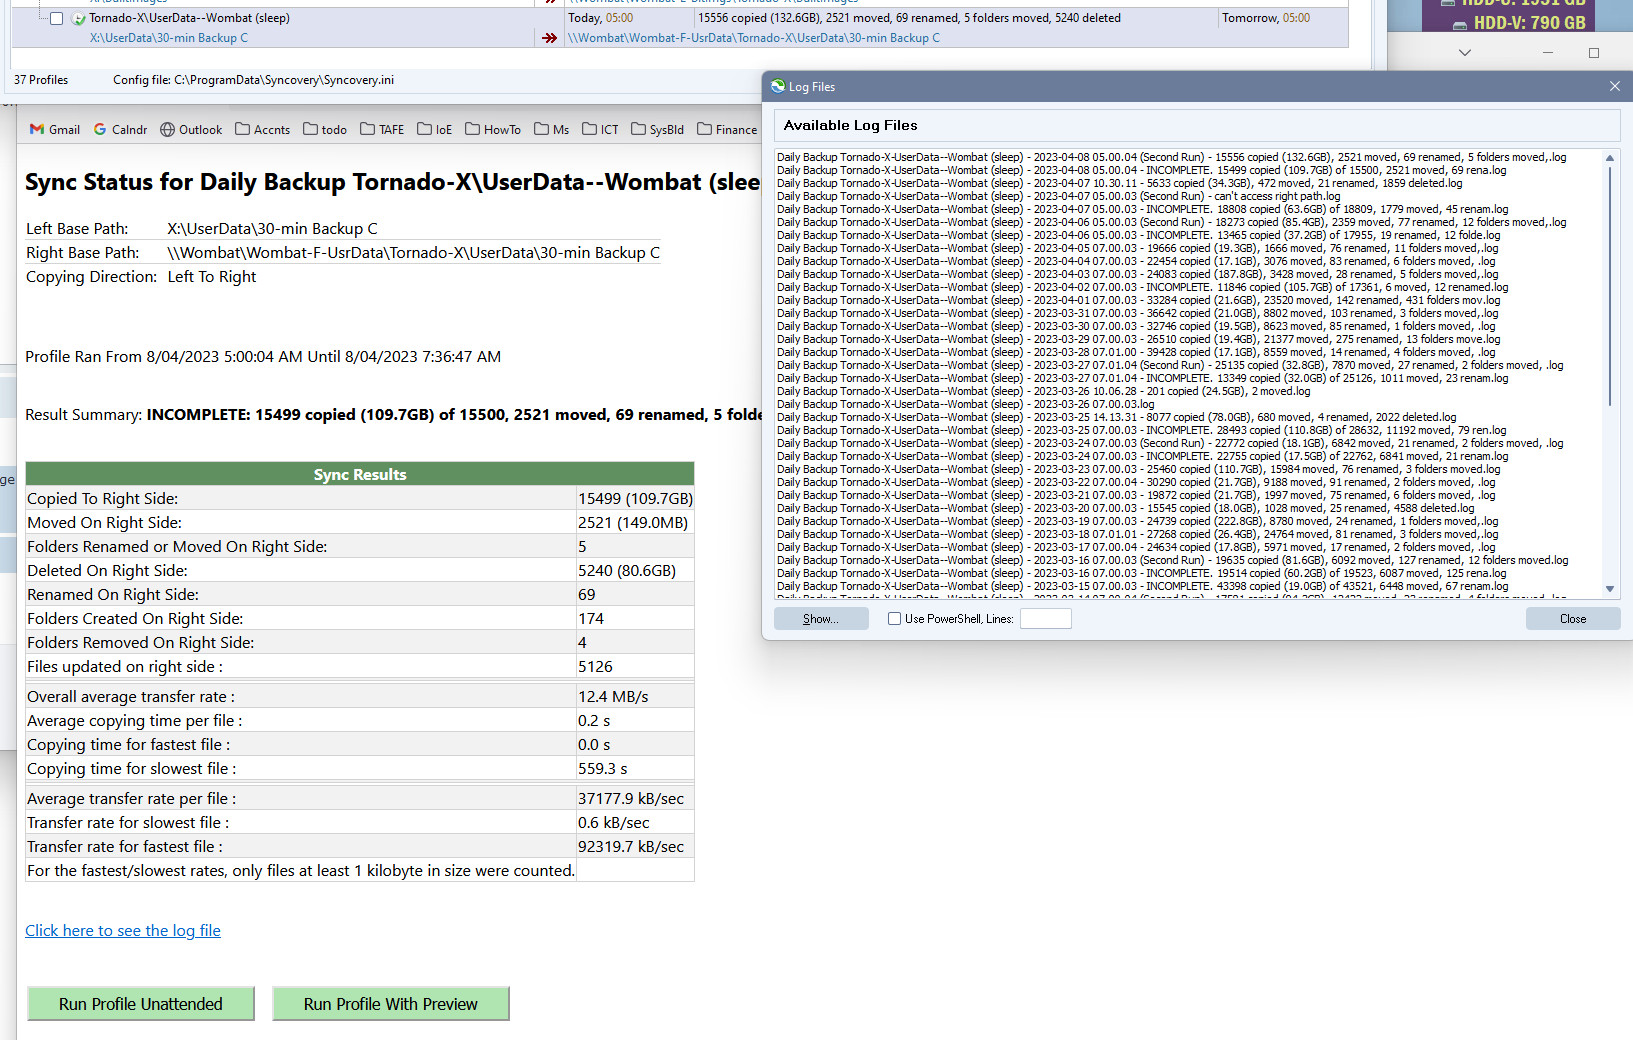Viewport: 1633px width, 1040px height.
Task: Click the 37 Profiles status bar entry
Action: (x=41, y=80)
